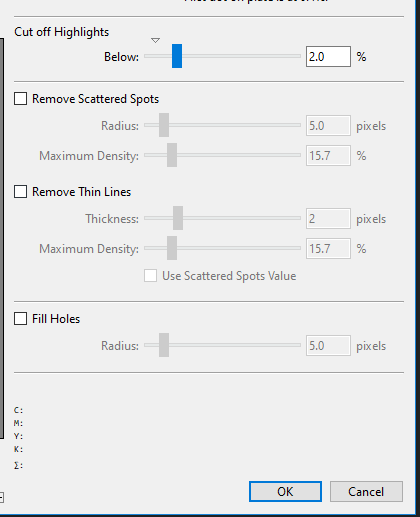Click the blue Below slider handle

pyautogui.click(x=177, y=56)
